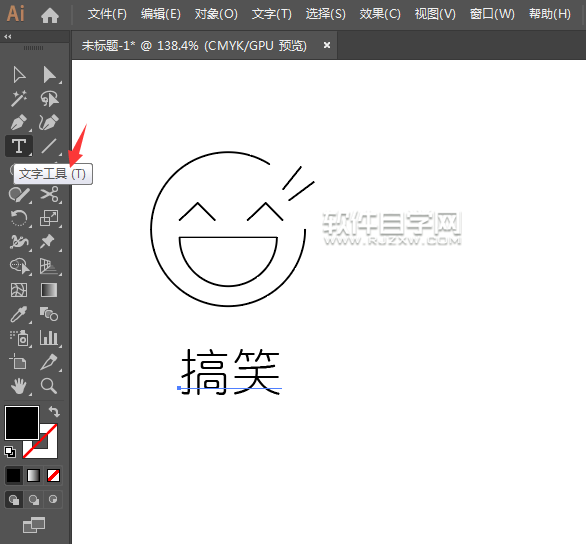Select the Gradient tool
Image resolution: width=586 pixels, height=544 pixels.
49,290
